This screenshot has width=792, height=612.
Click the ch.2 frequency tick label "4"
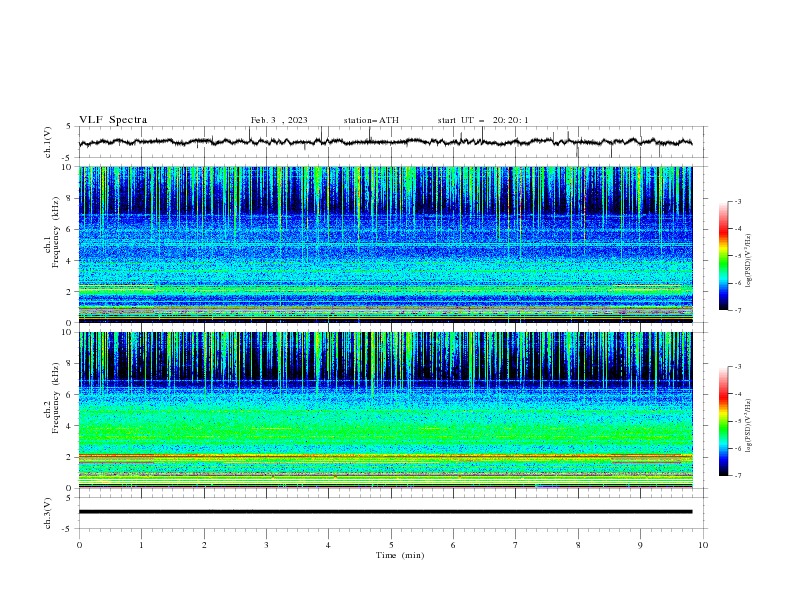(x=69, y=426)
